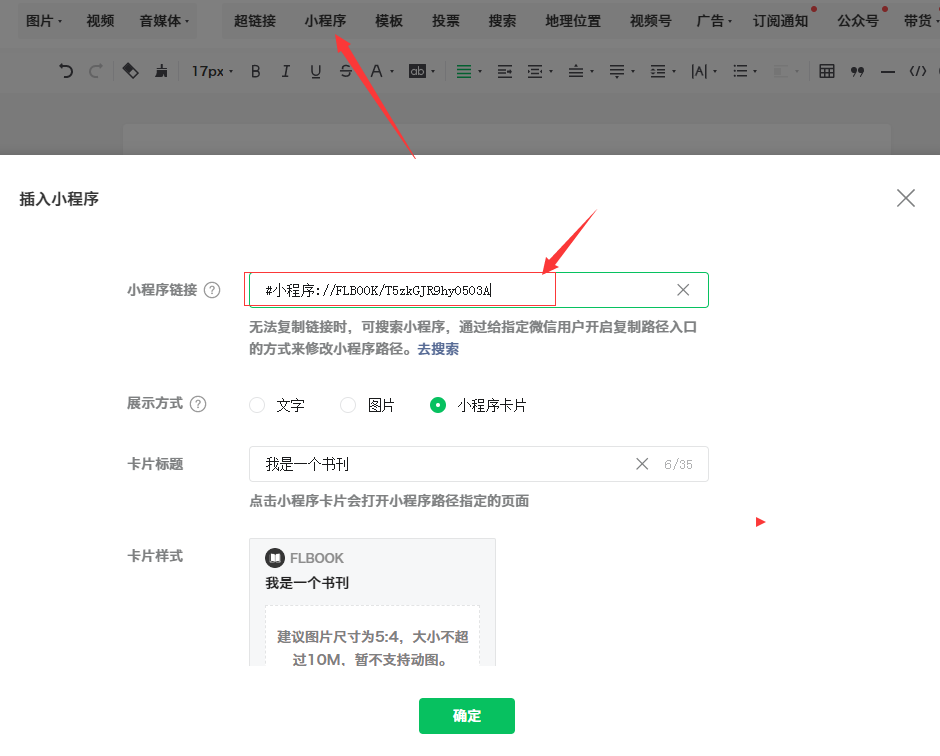This screenshot has width=940, height=756.
Task: Click the clear formatting eraser icon
Action: click(130, 71)
